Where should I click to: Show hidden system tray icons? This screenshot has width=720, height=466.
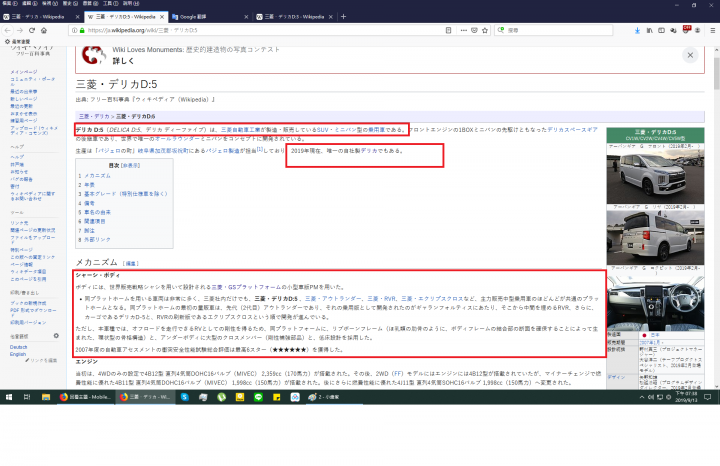pos(641,397)
